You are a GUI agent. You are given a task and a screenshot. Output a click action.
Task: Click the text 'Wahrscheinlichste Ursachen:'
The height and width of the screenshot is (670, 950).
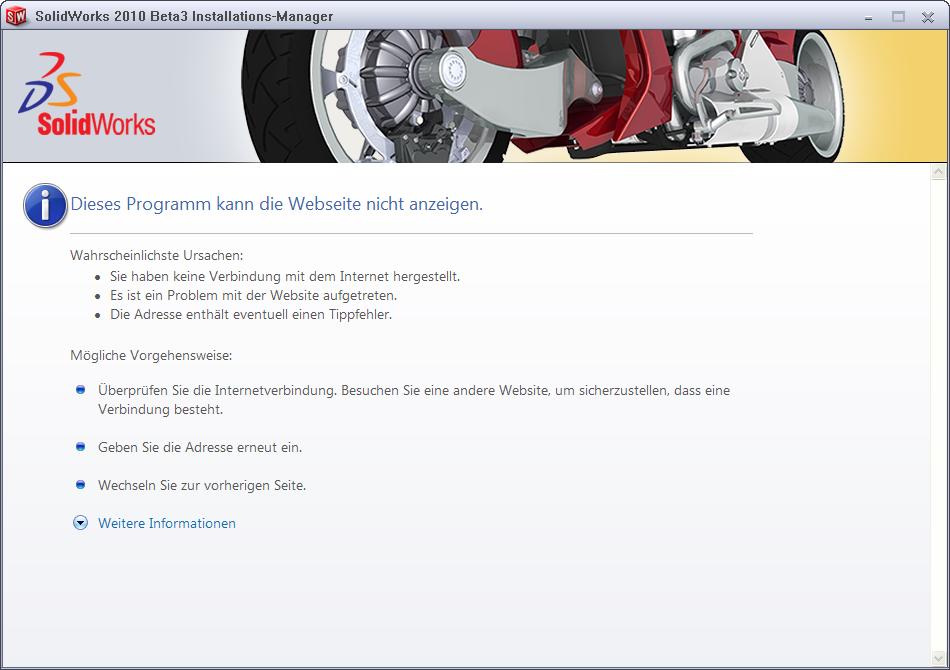(x=157, y=256)
